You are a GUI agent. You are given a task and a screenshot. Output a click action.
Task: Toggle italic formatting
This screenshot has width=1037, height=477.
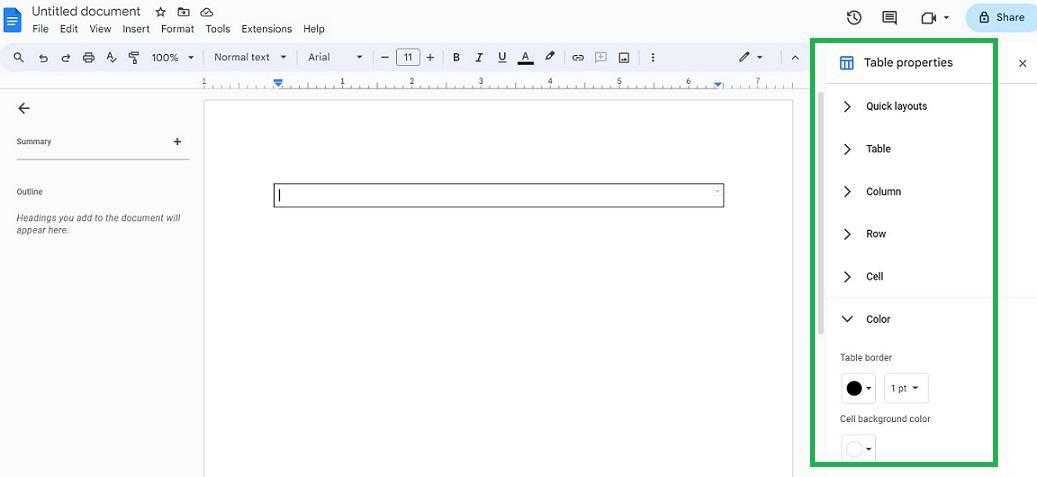tap(479, 58)
